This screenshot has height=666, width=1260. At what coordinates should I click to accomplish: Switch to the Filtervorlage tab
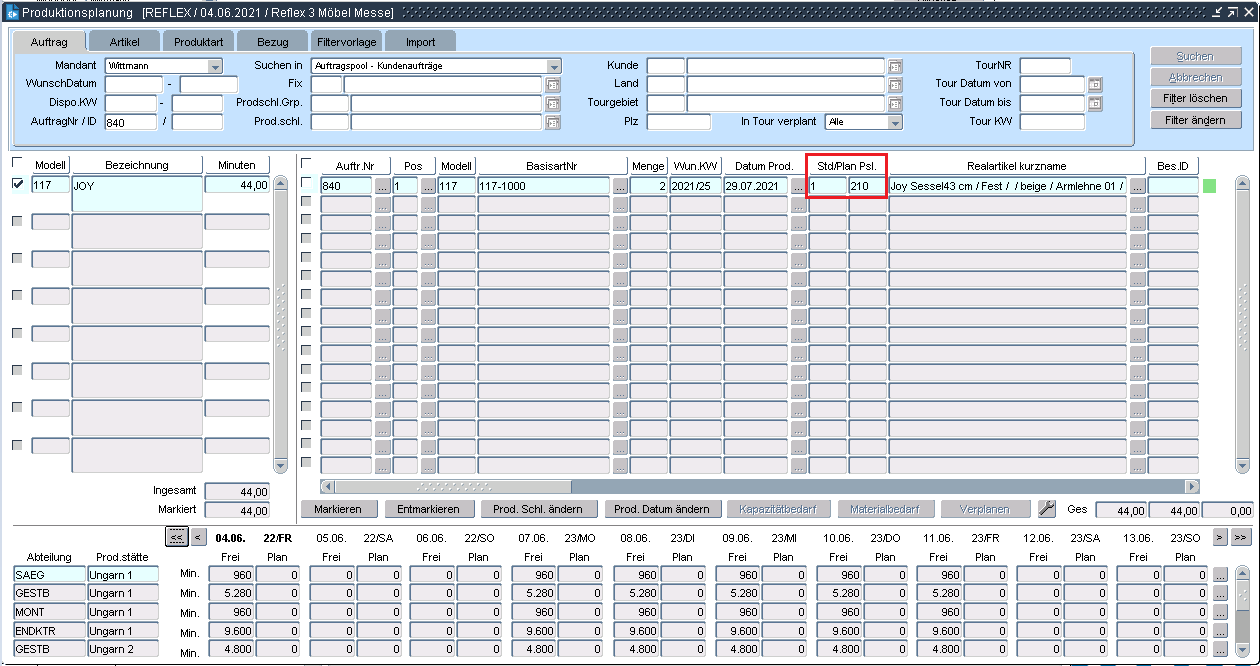(x=346, y=42)
